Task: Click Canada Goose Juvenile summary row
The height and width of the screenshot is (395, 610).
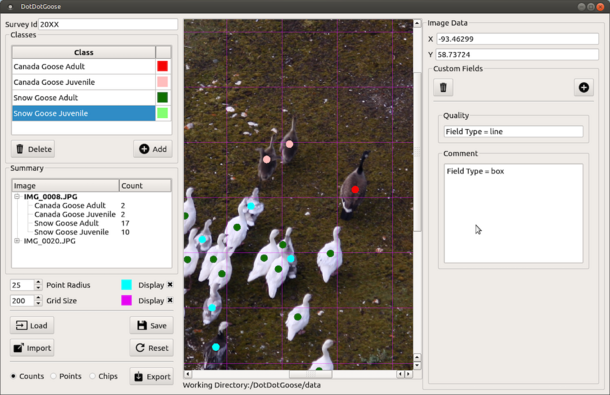Action: (75, 214)
